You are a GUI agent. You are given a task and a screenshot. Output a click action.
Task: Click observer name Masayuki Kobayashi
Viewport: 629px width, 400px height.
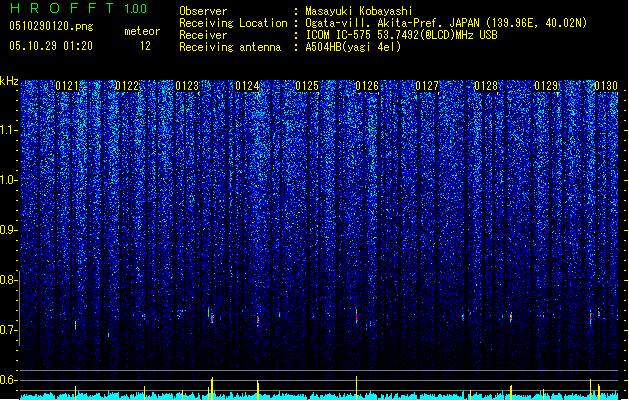pos(359,11)
